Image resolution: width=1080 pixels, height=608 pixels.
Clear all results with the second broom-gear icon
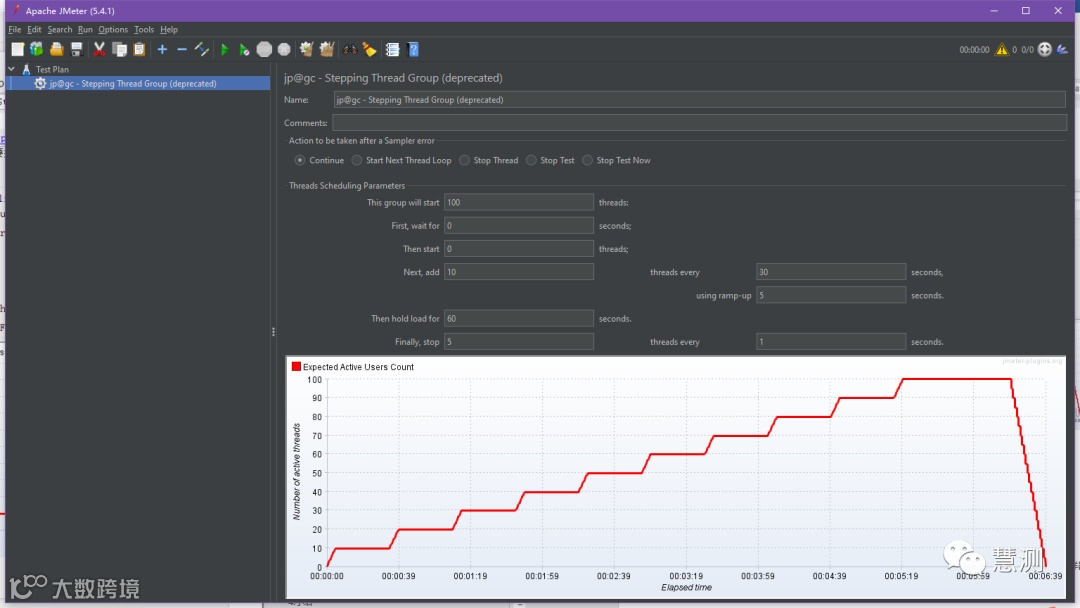point(326,49)
